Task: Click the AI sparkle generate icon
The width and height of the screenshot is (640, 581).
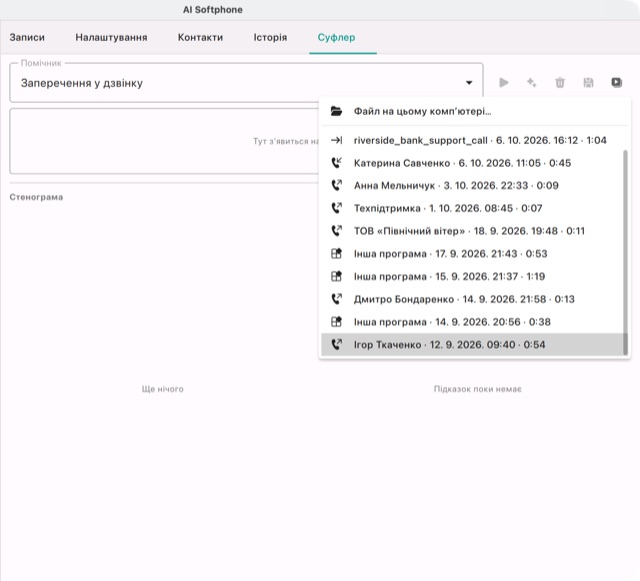Action: pyautogui.click(x=531, y=82)
